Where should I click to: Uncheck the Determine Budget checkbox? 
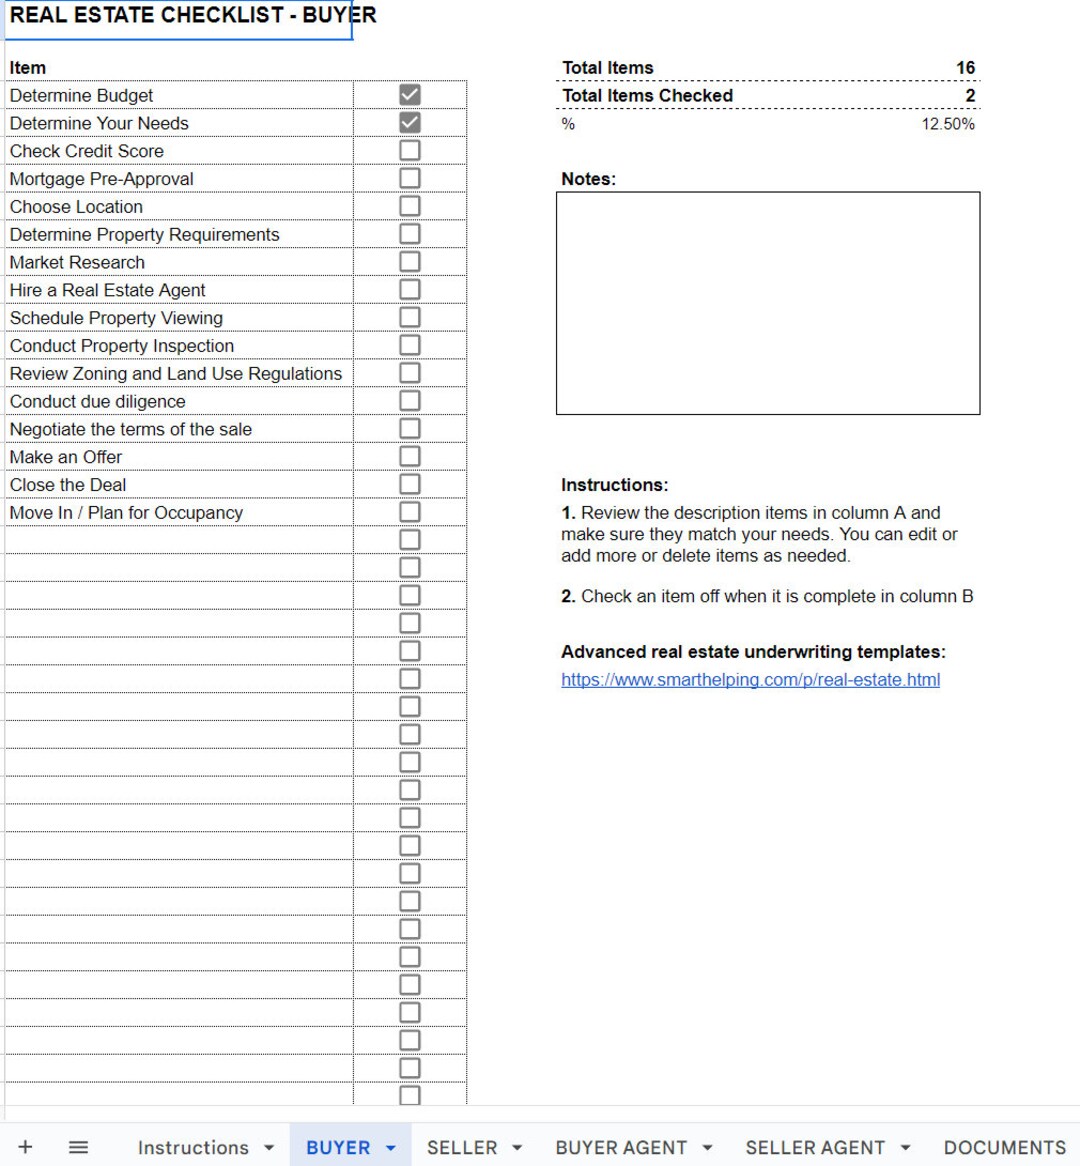409,94
